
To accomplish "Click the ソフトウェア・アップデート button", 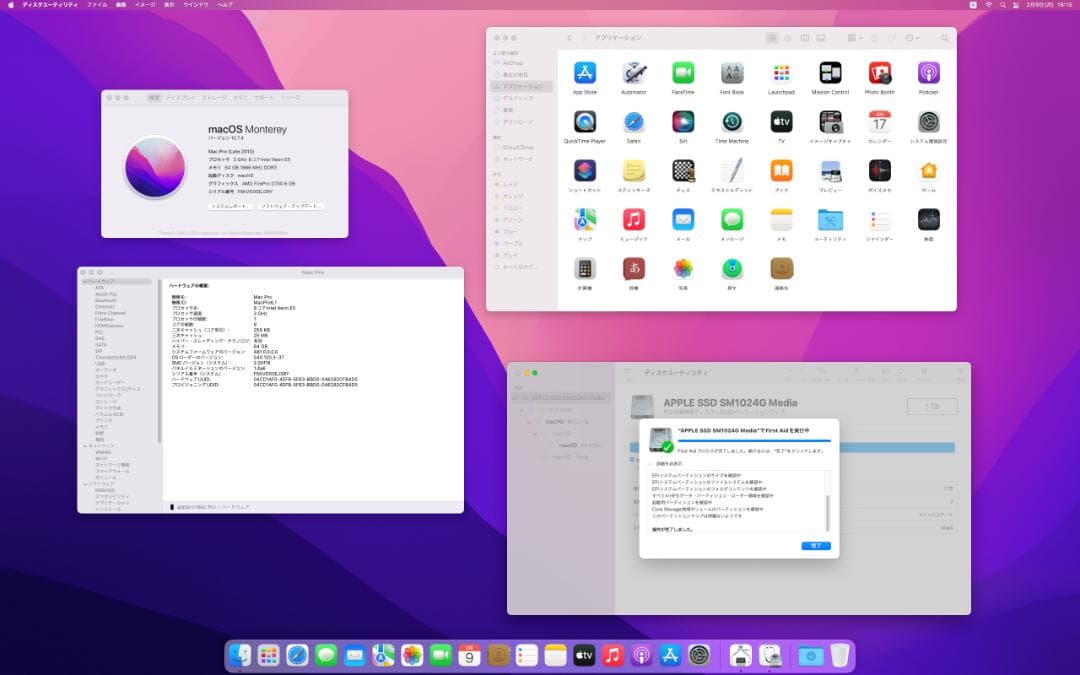I will pos(291,206).
